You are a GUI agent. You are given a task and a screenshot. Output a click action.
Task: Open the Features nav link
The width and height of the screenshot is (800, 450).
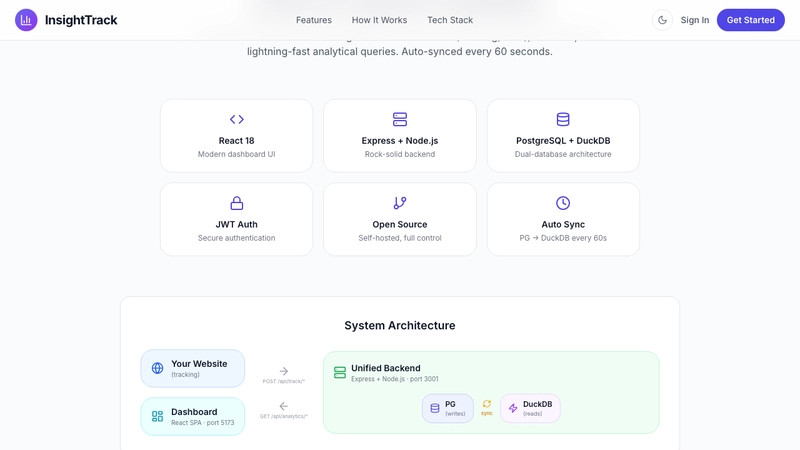[x=314, y=20]
